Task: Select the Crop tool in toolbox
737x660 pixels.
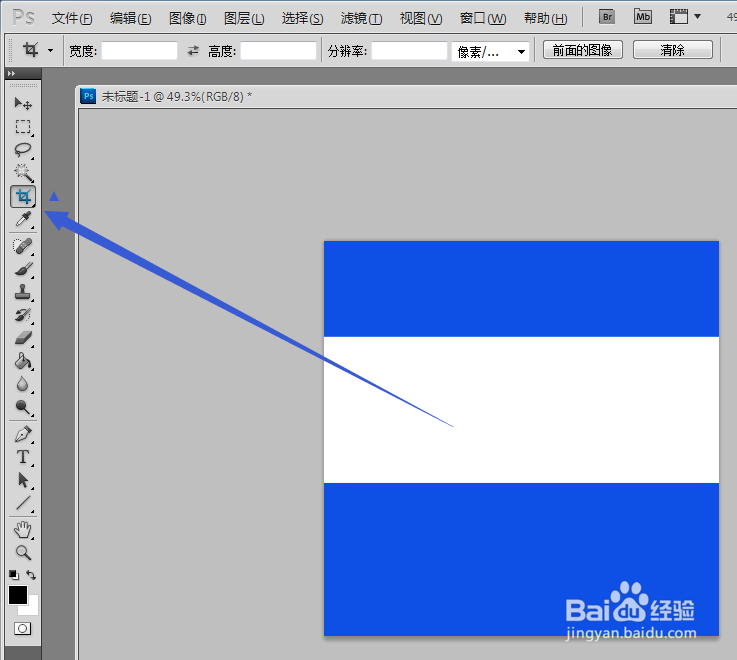Action: tap(23, 196)
